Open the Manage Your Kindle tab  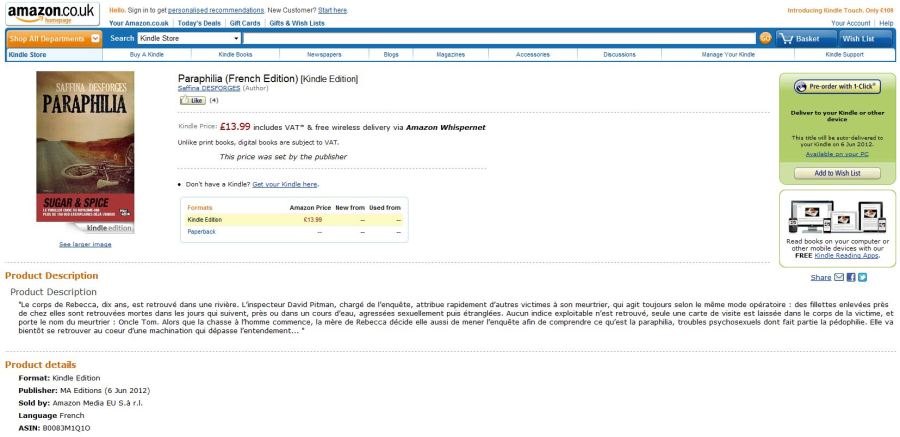coord(727,54)
